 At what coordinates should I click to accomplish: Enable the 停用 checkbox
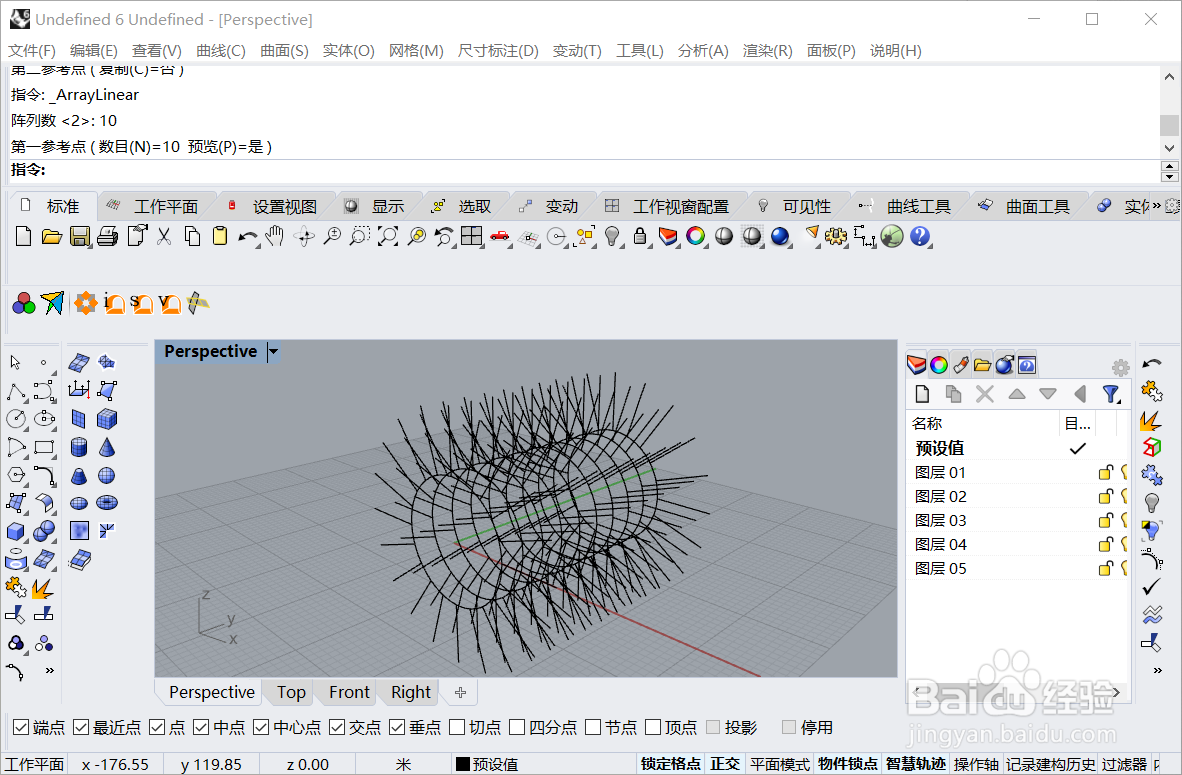pos(789,728)
